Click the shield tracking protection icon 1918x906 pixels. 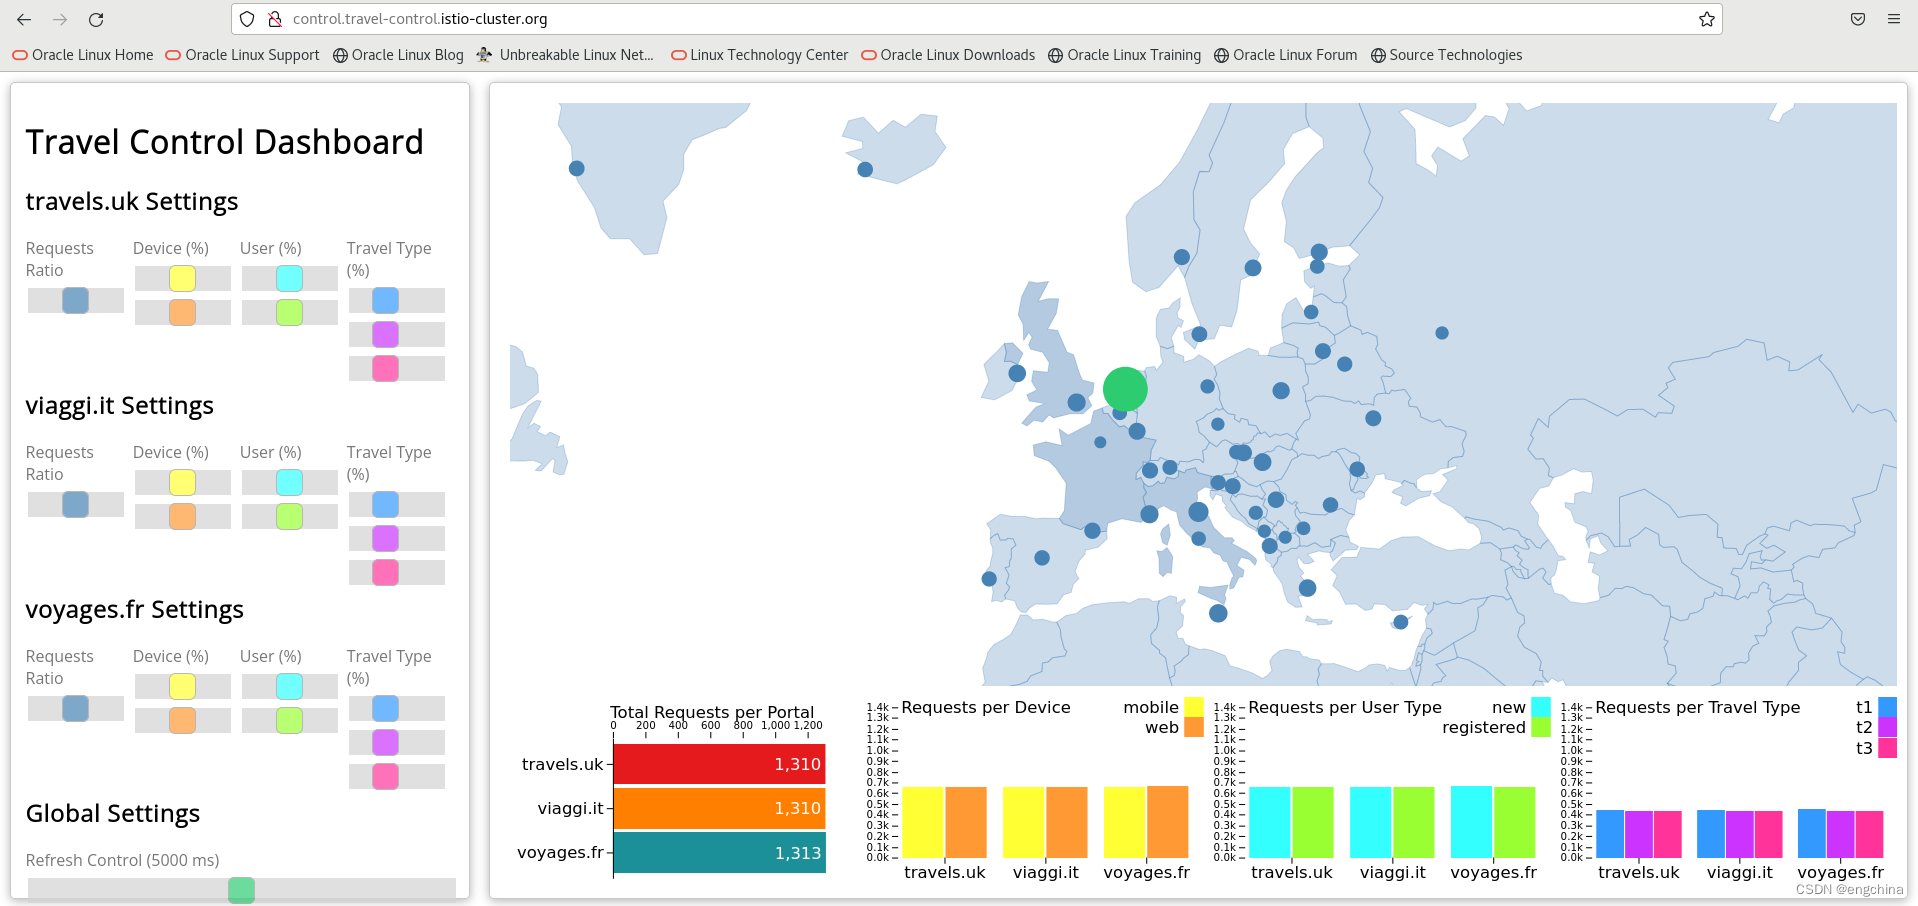coord(247,19)
